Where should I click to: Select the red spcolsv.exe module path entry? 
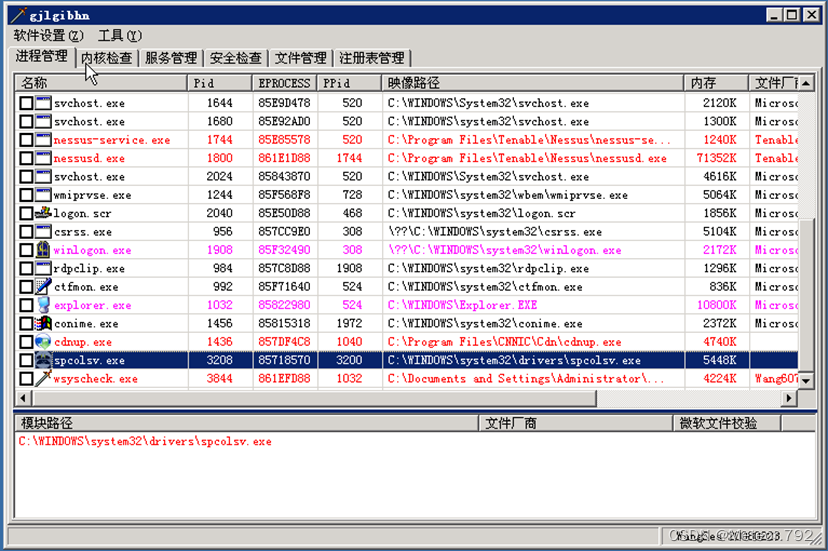[145, 441]
